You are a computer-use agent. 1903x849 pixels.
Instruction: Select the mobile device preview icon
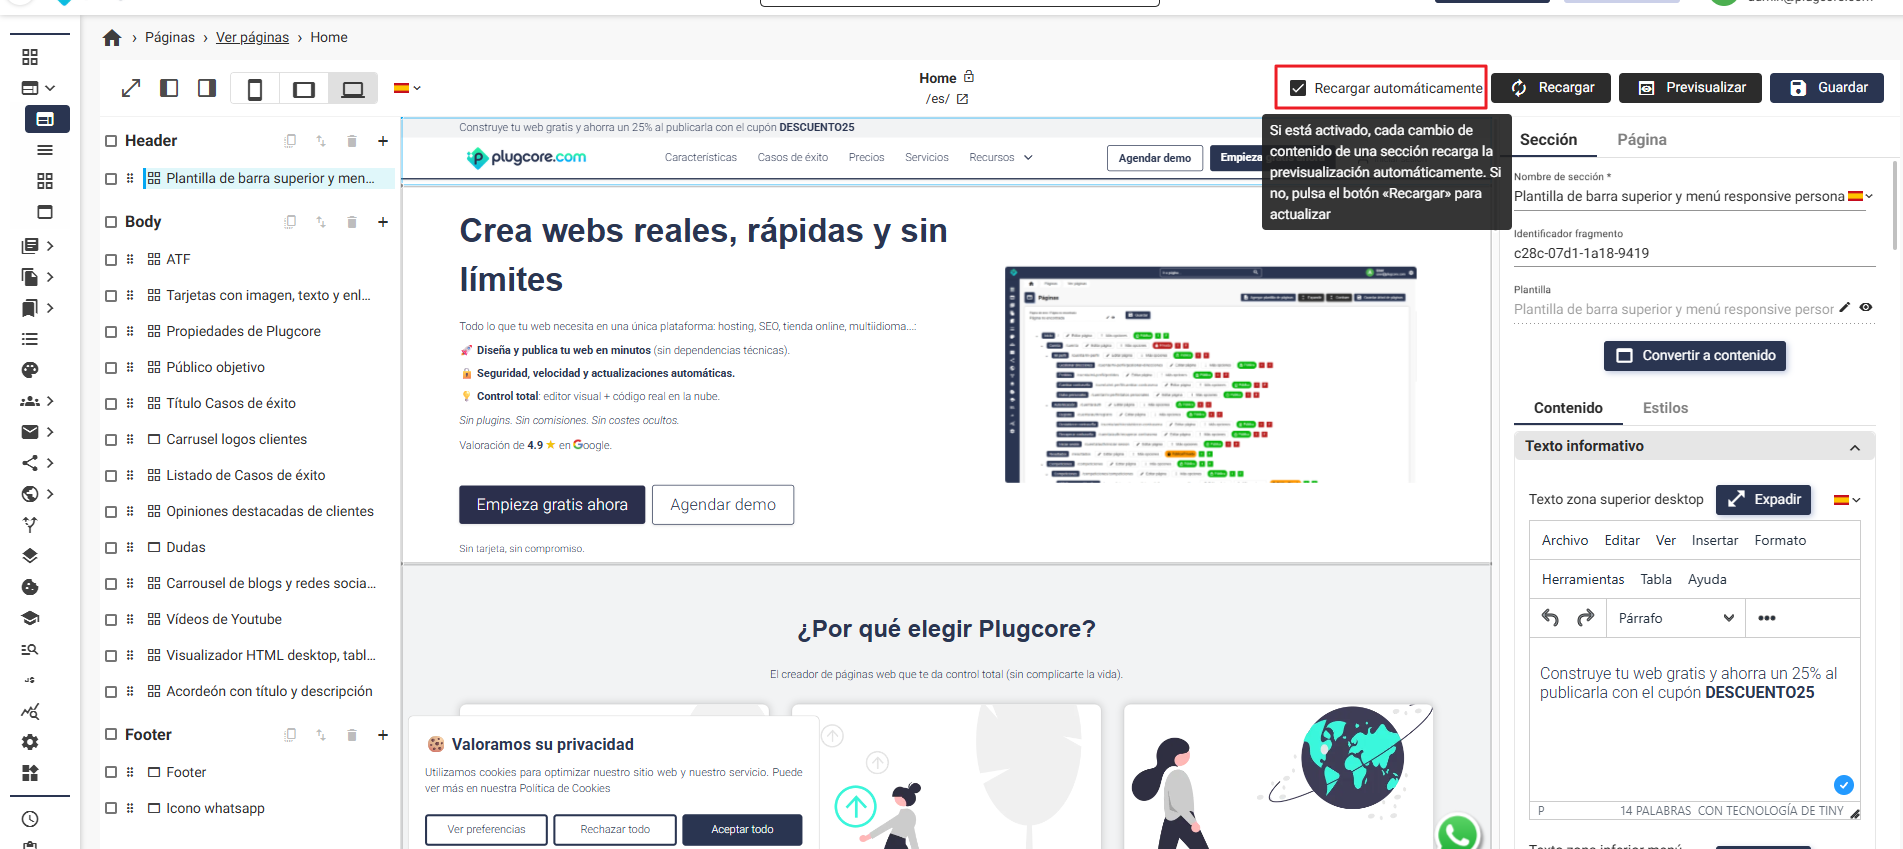click(x=255, y=89)
